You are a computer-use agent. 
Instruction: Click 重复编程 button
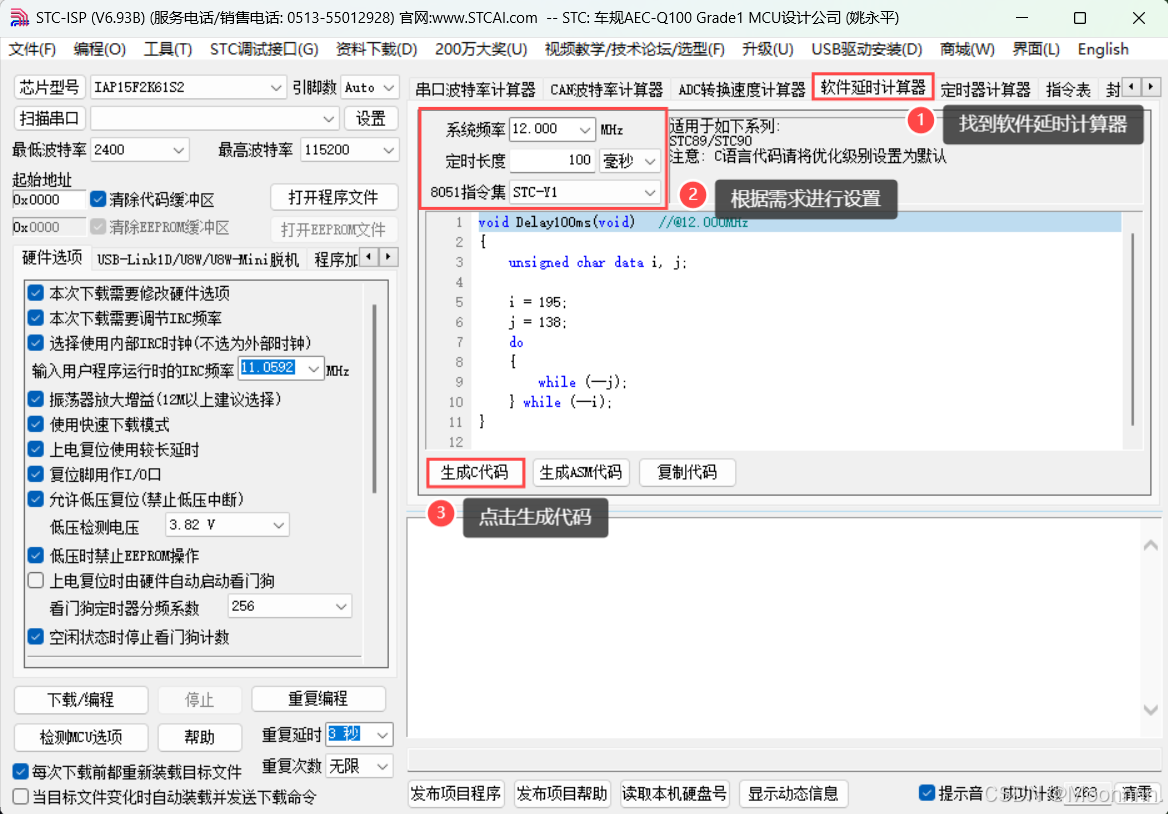[x=318, y=699]
